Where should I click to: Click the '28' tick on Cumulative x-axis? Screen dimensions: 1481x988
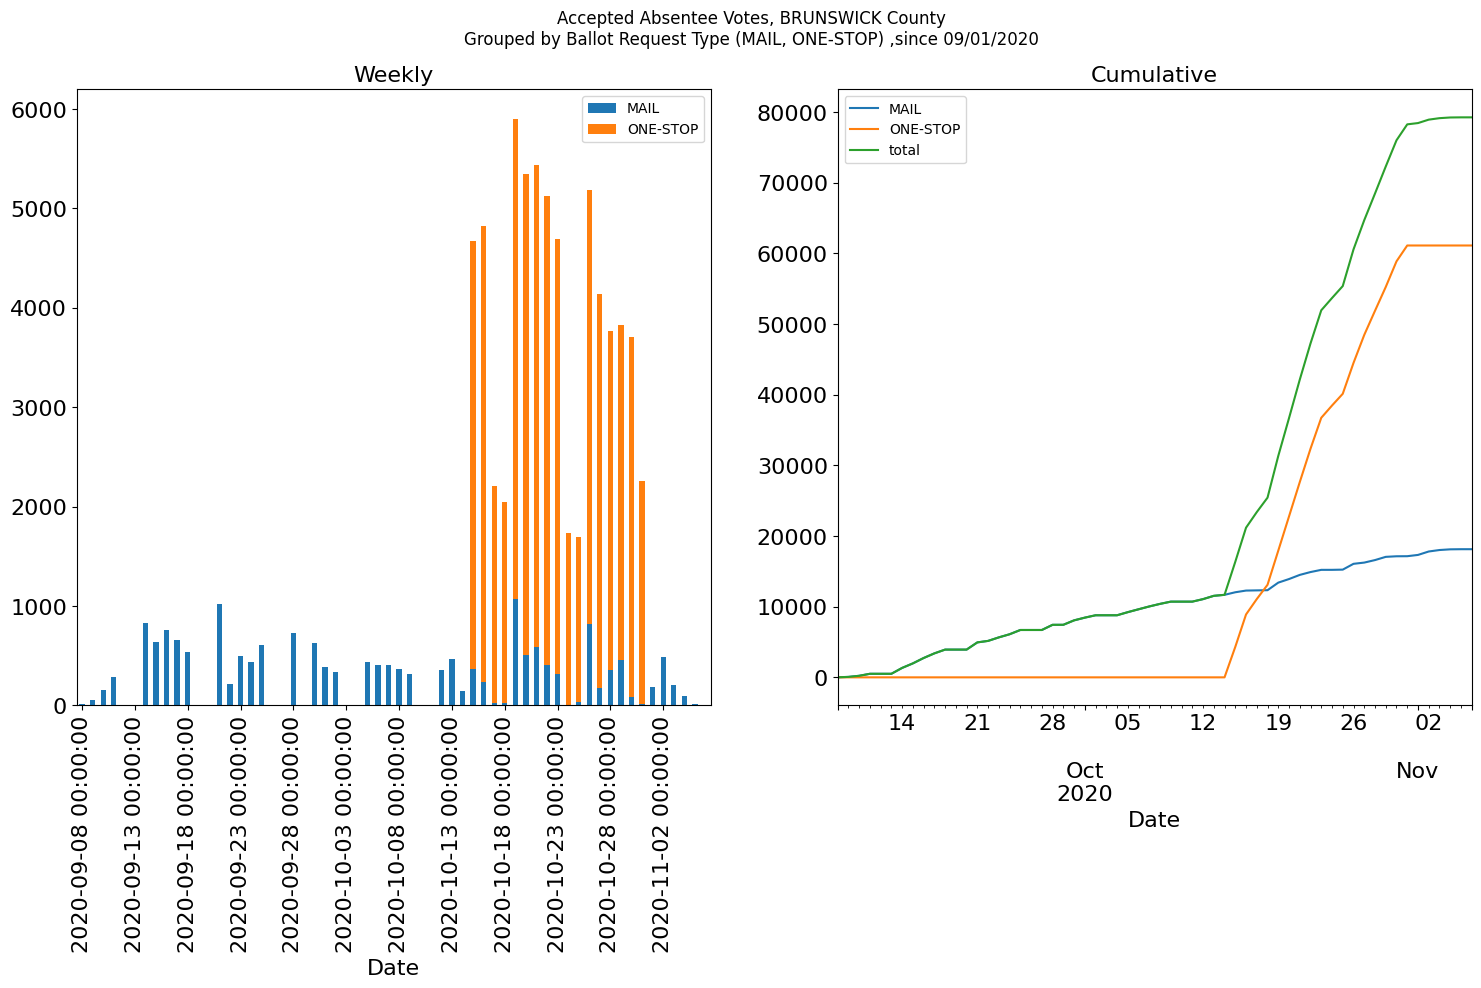[1052, 722]
